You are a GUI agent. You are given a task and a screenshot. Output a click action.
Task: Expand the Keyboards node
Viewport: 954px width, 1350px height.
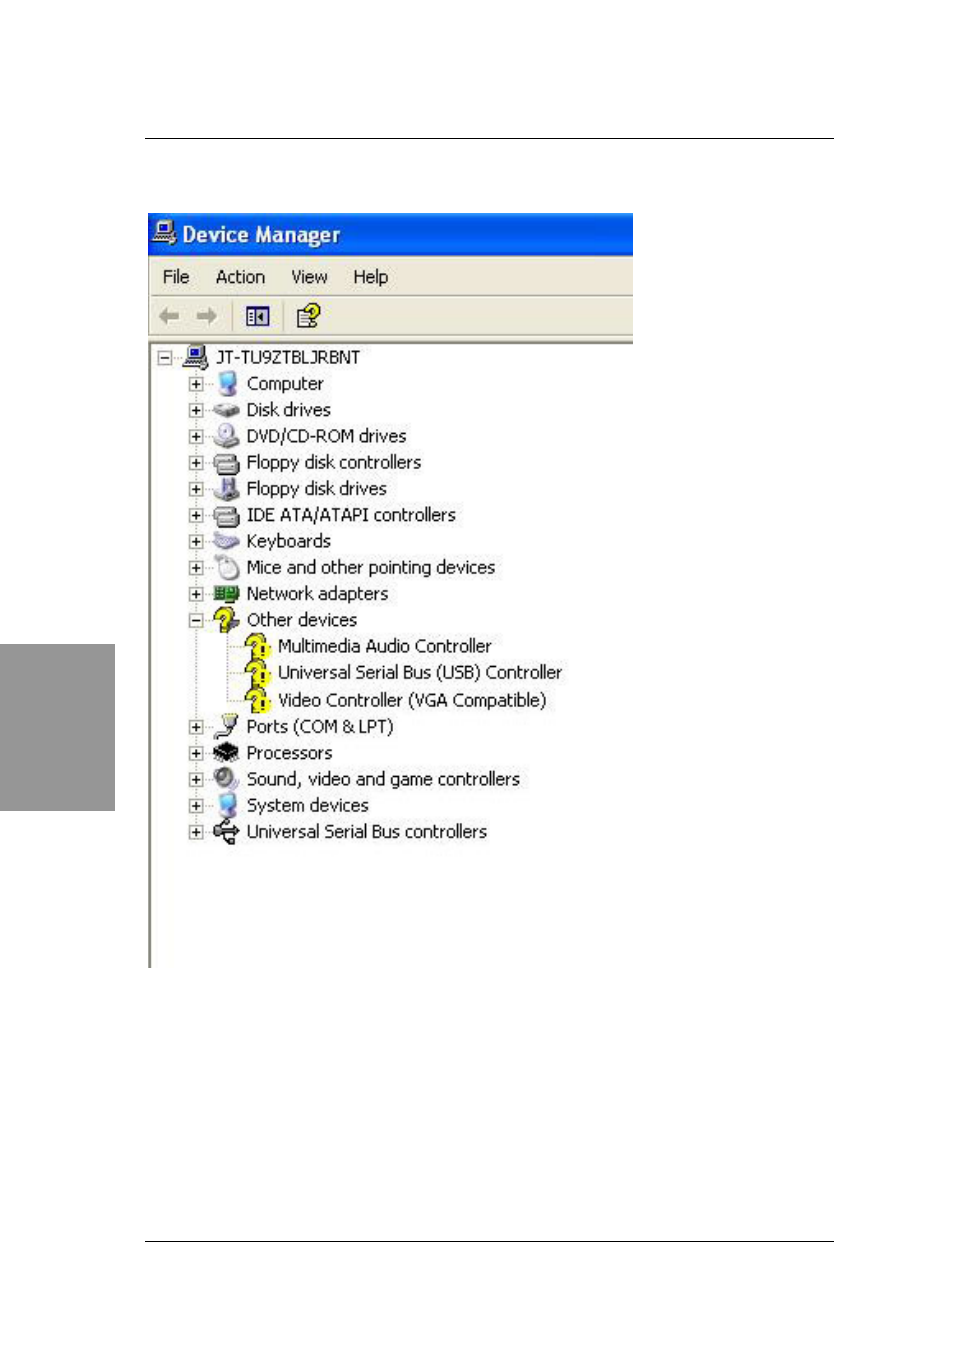click(x=196, y=541)
